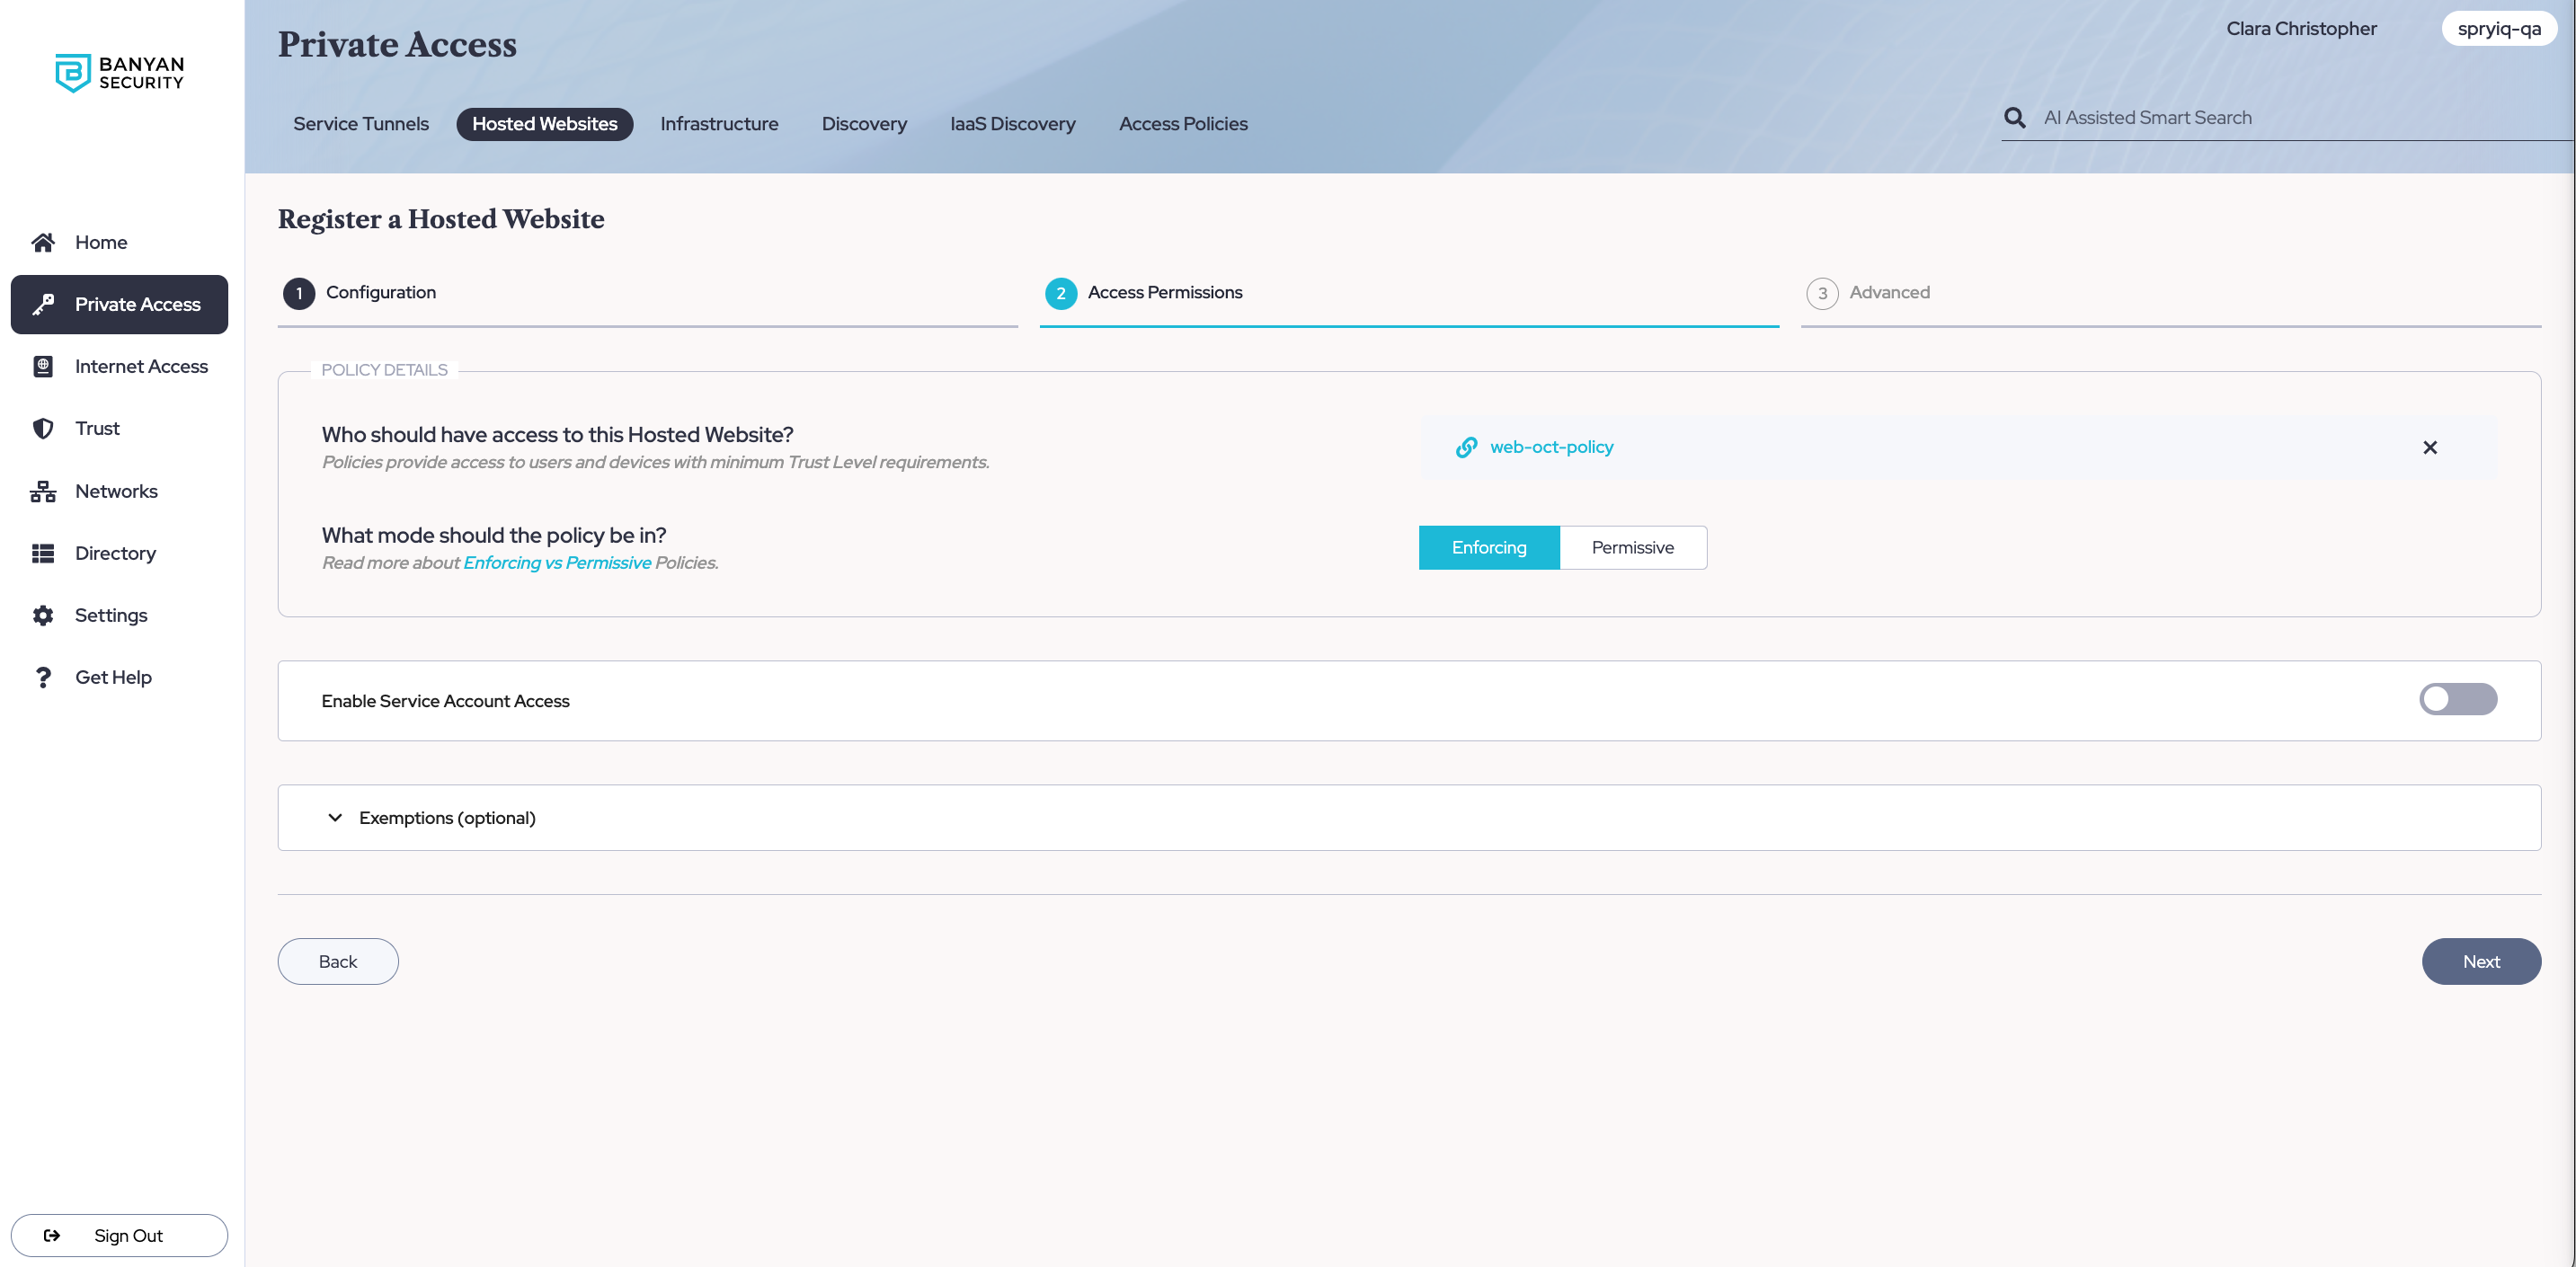Click the Internet Access globe icon
The width and height of the screenshot is (2576, 1267).
[43, 366]
